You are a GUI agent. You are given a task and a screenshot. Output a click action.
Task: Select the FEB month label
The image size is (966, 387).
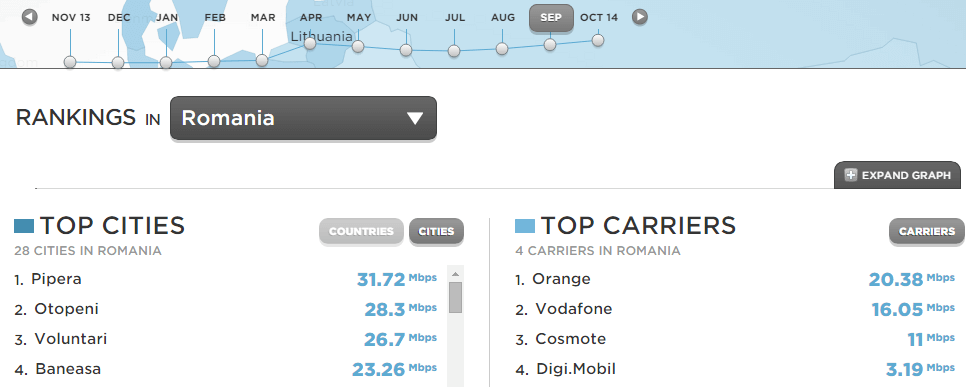[215, 17]
